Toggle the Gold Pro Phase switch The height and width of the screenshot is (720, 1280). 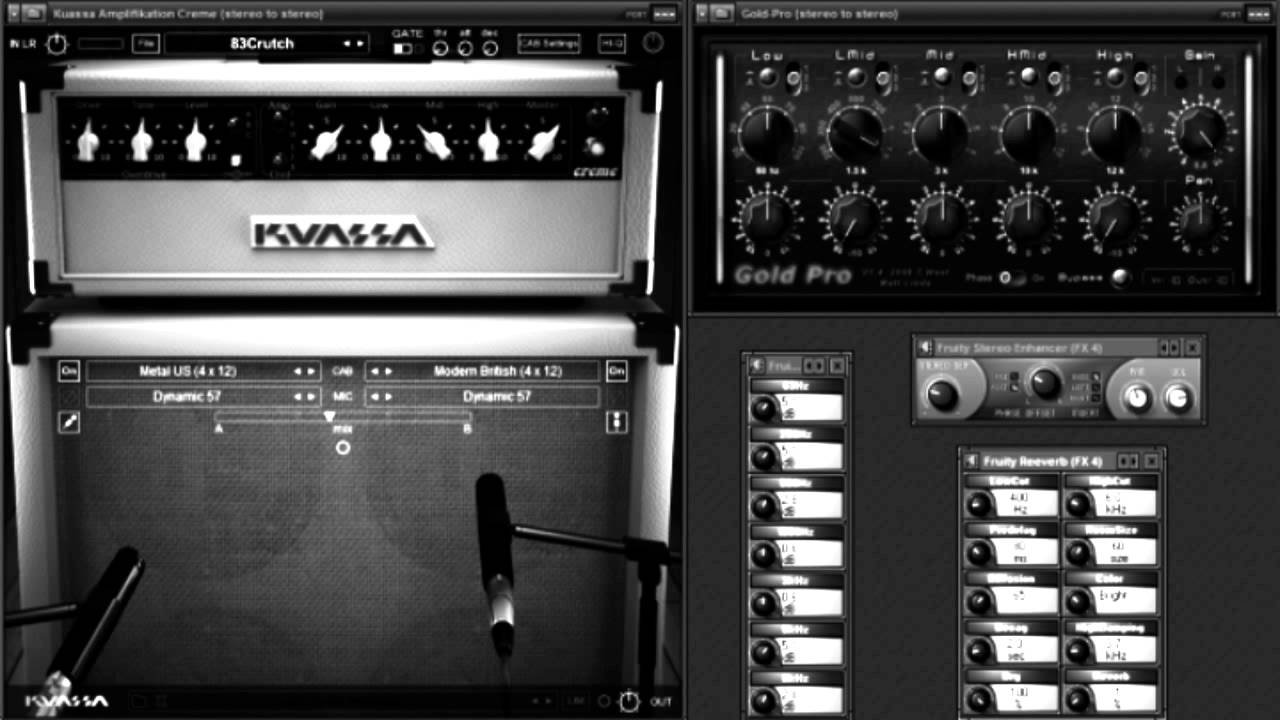coord(1011,278)
